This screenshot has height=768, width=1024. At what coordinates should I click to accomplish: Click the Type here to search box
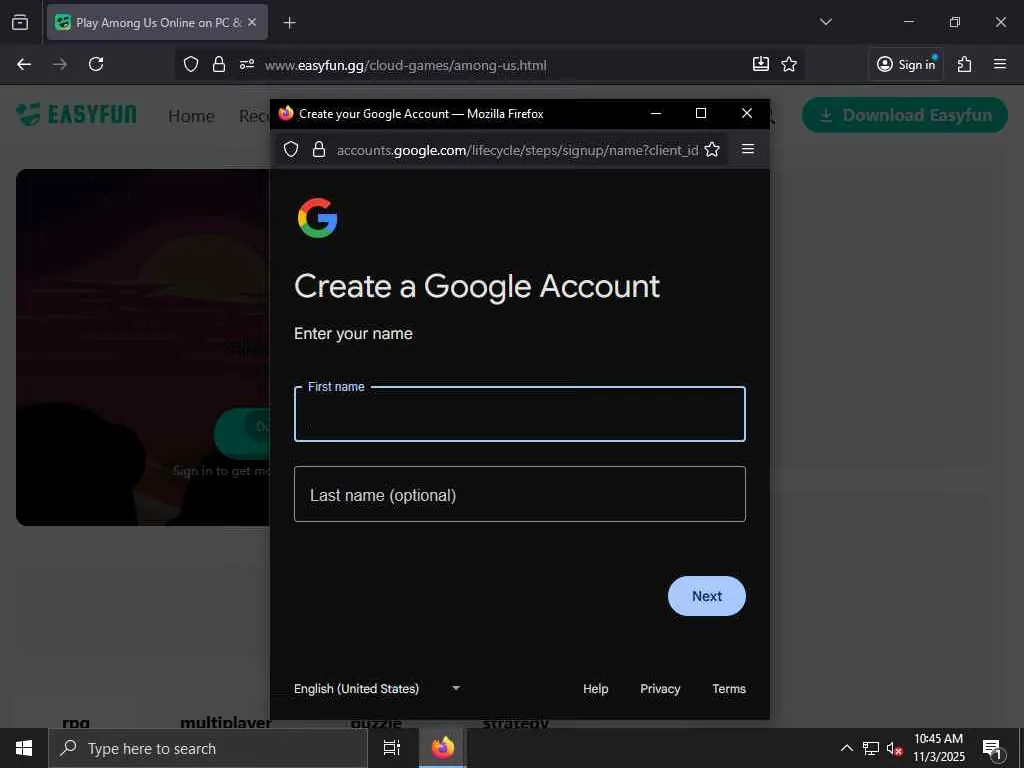coord(208,748)
